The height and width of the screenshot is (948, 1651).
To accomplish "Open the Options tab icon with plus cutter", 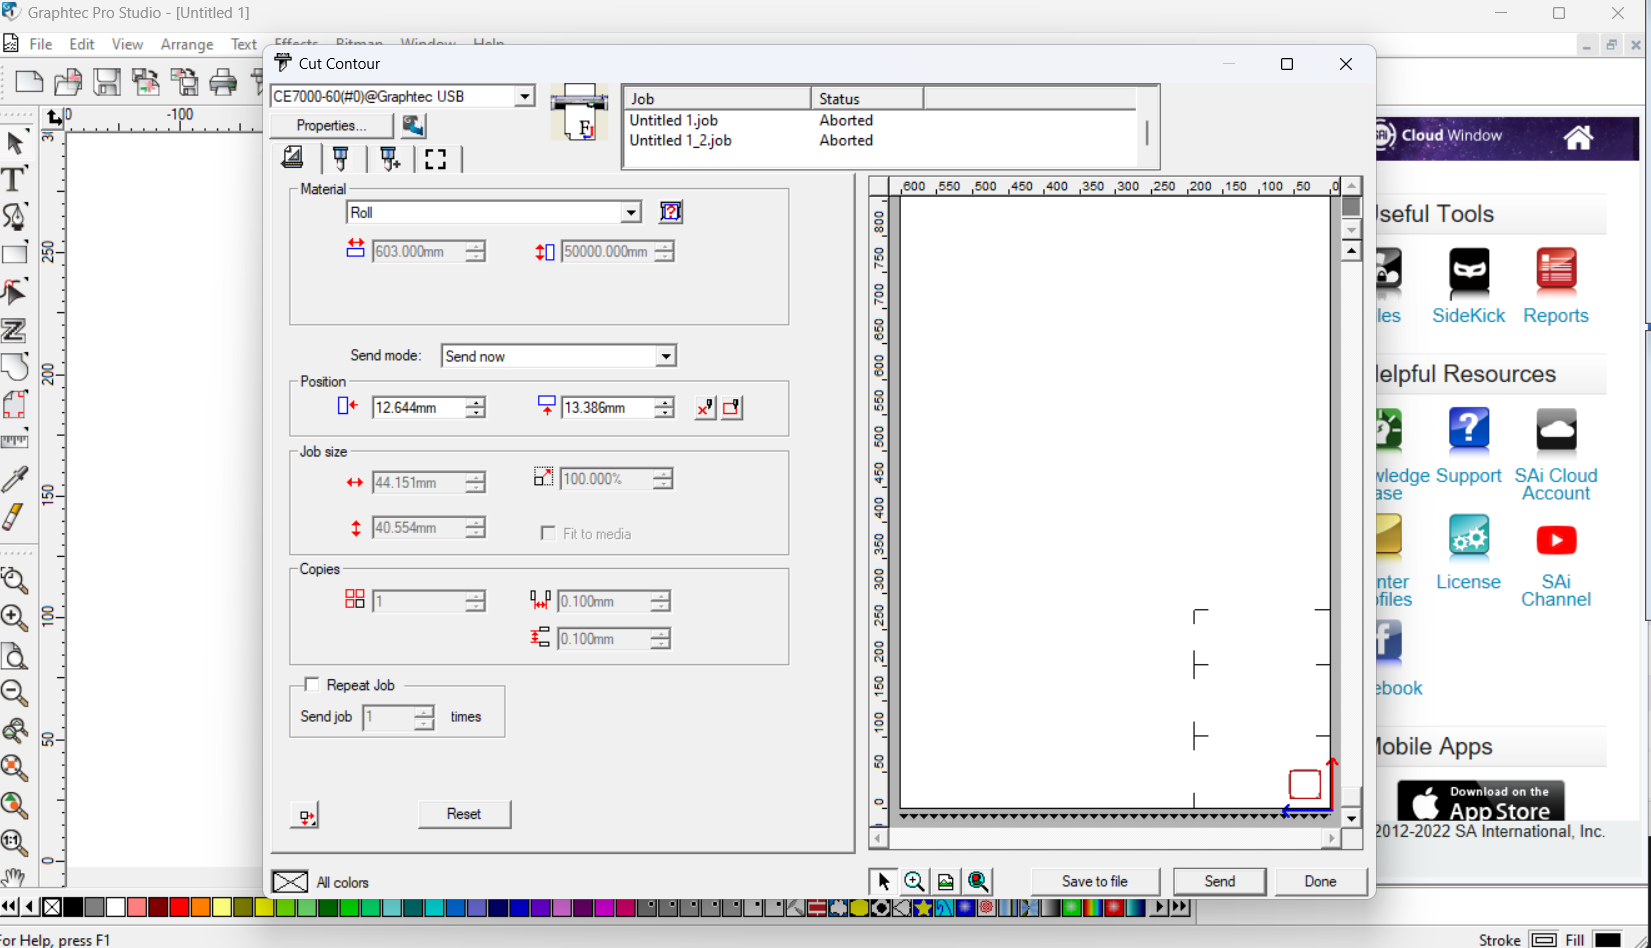I will pyautogui.click(x=389, y=158).
